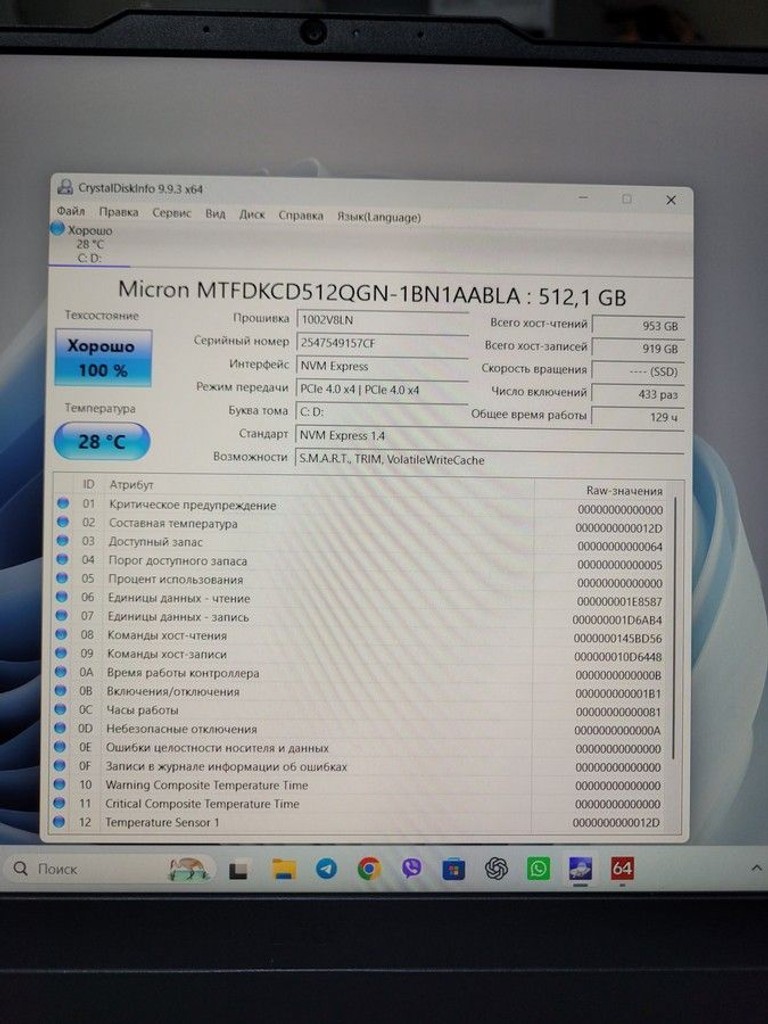Click the ID column header
The image size is (768, 1024).
[x=89, y=485]
